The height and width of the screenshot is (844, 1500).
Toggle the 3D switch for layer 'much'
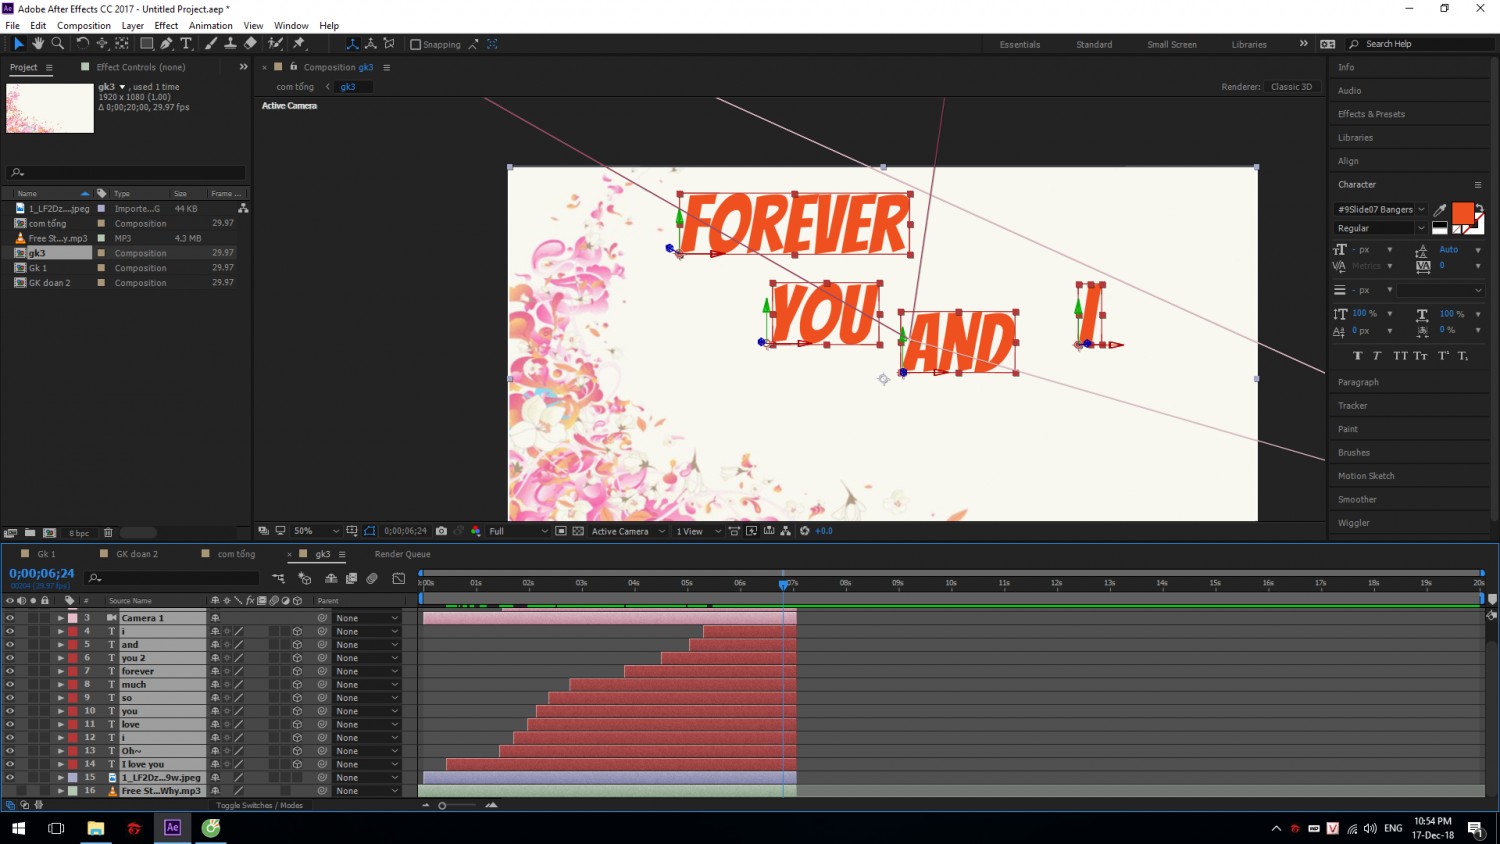(x=297, y=685)
